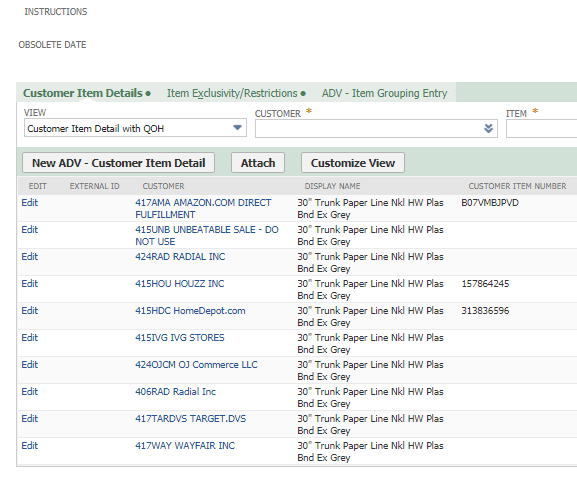Click the Item input field

coord(541,129)
